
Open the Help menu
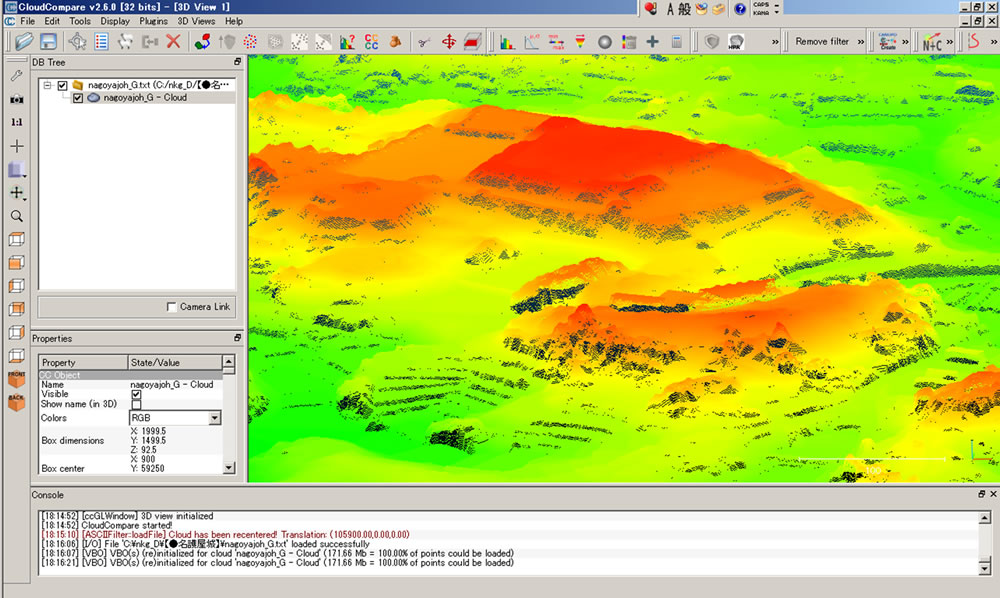click(233, 21)
